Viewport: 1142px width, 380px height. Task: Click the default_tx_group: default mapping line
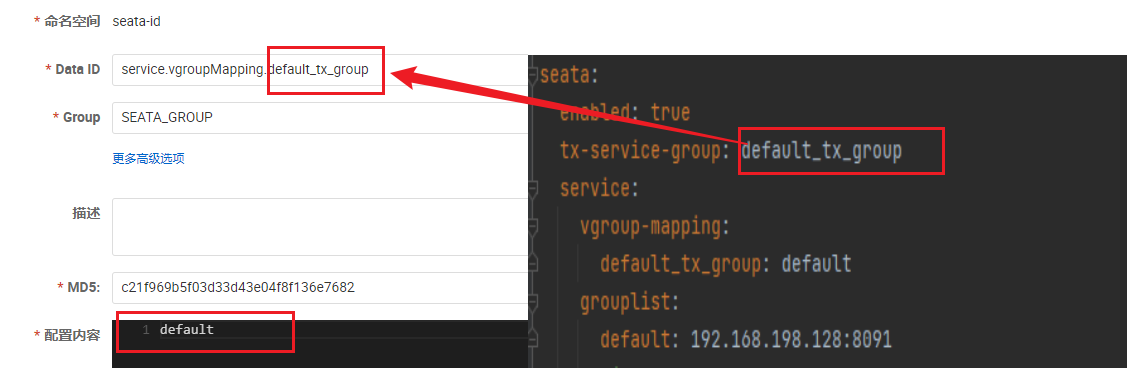725,263
